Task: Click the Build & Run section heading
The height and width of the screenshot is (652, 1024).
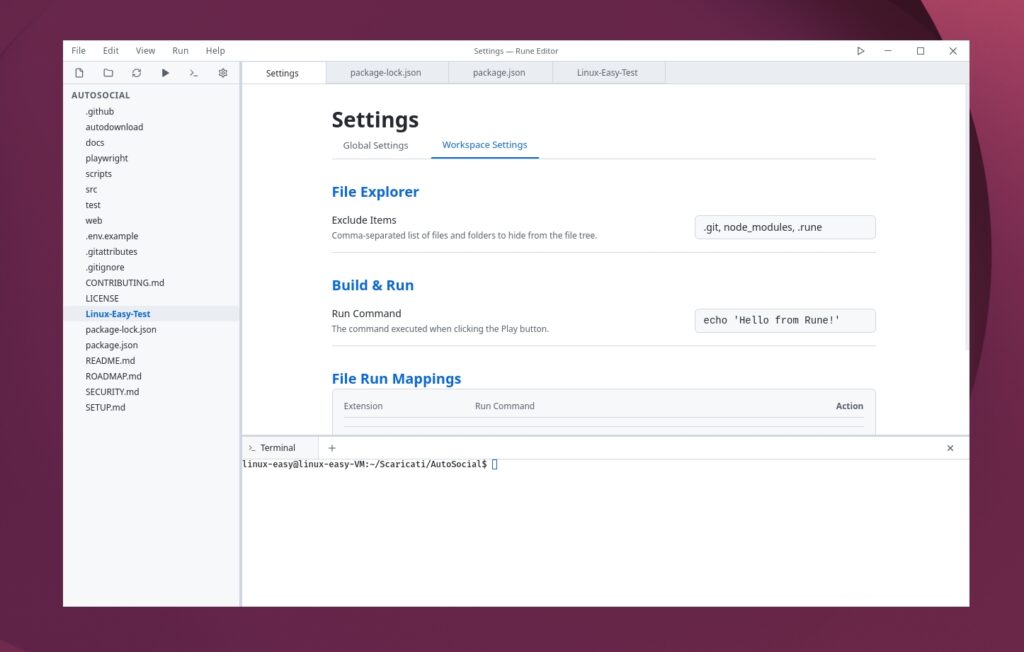Action: click(373, 285)
